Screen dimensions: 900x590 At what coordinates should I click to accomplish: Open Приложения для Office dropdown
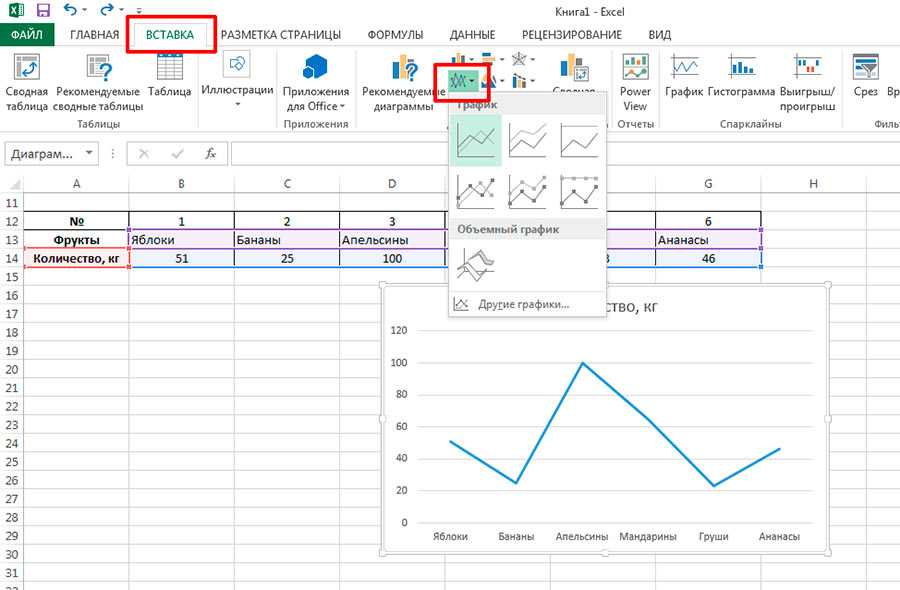click(x=316, y=83)
